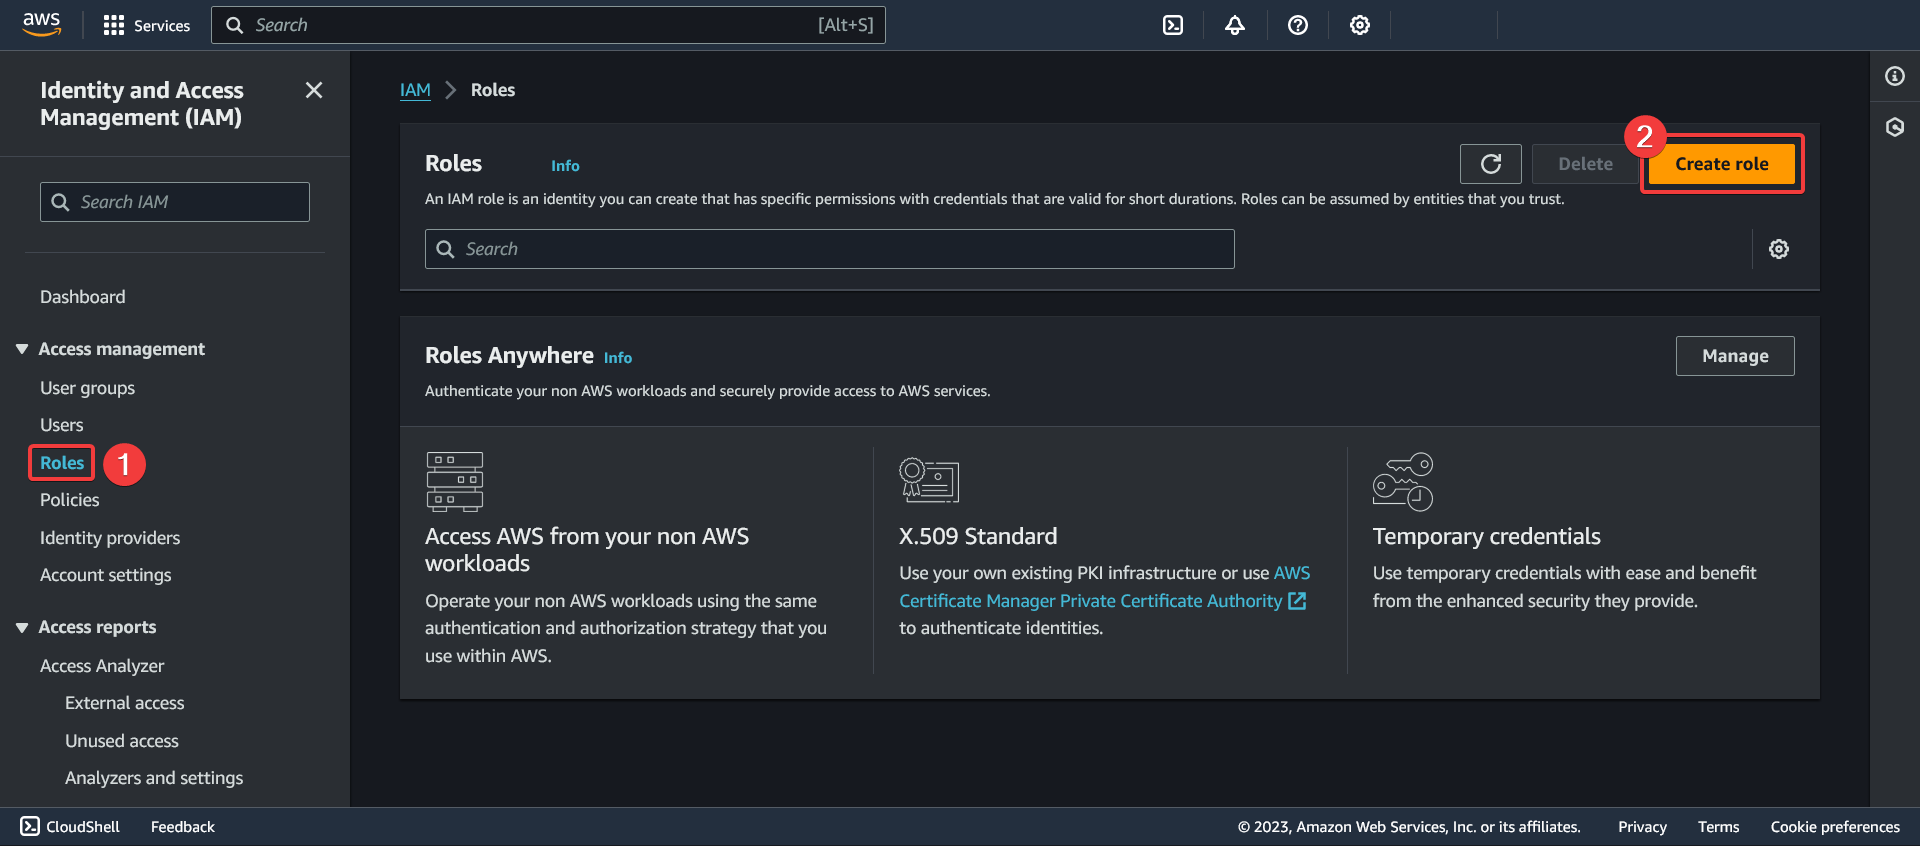Click the X.509 Standard heading

(978, 537)
